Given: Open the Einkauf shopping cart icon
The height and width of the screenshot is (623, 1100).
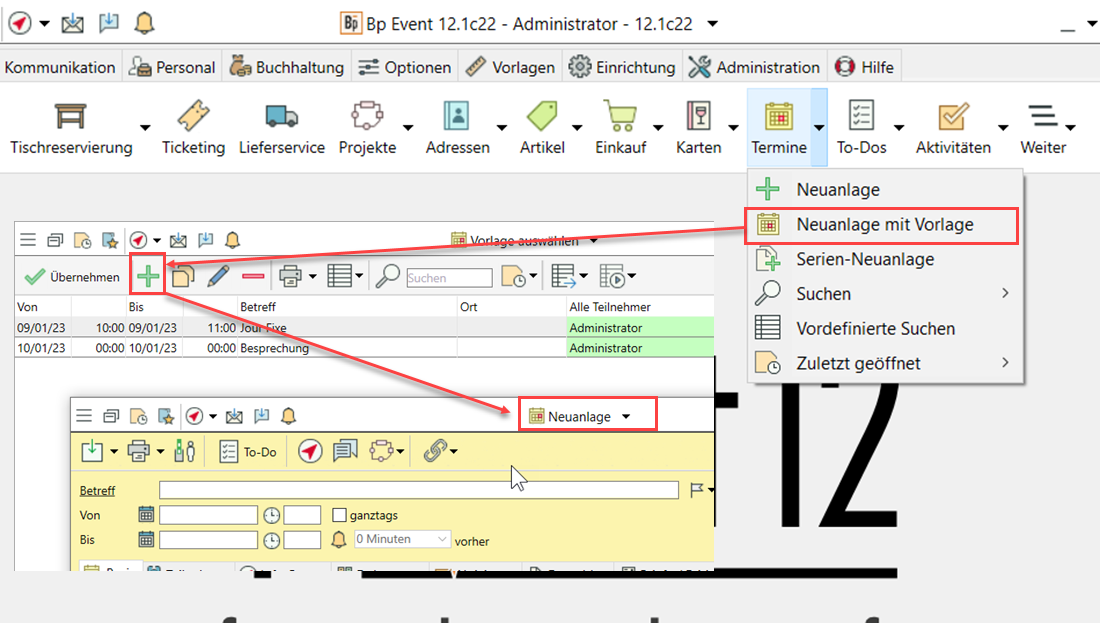Looking at the screenshot, I should pyautogui.click(x=620, y=117).
